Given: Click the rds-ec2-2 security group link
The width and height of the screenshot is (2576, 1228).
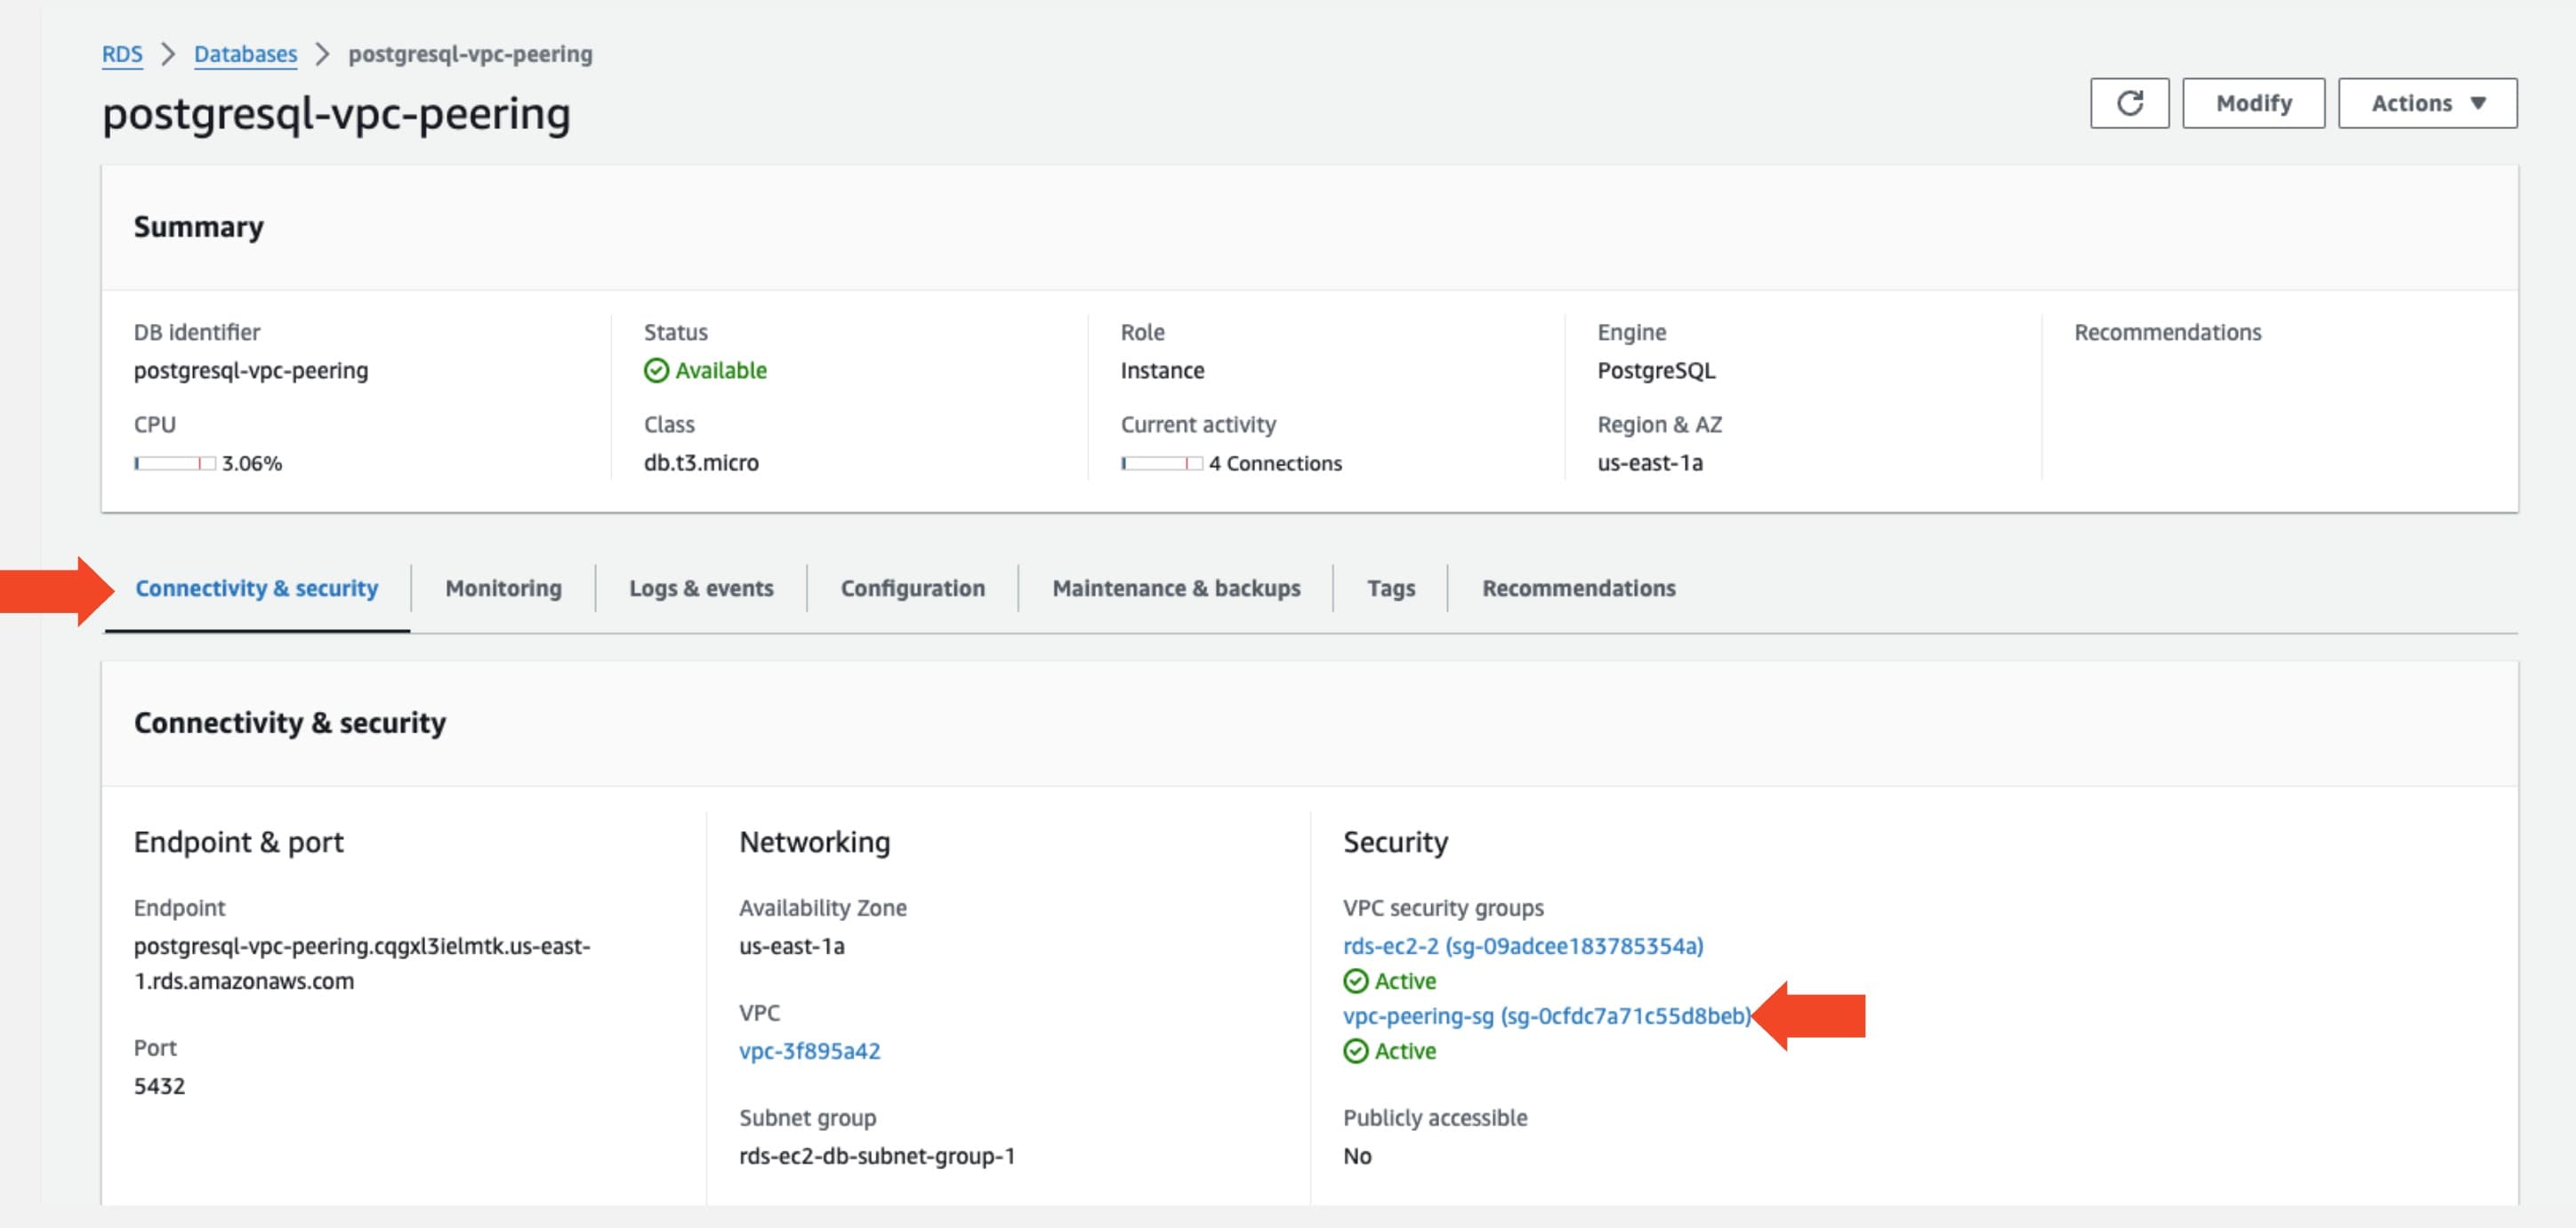Looking at the screenshot, I should coord(1523,943).
